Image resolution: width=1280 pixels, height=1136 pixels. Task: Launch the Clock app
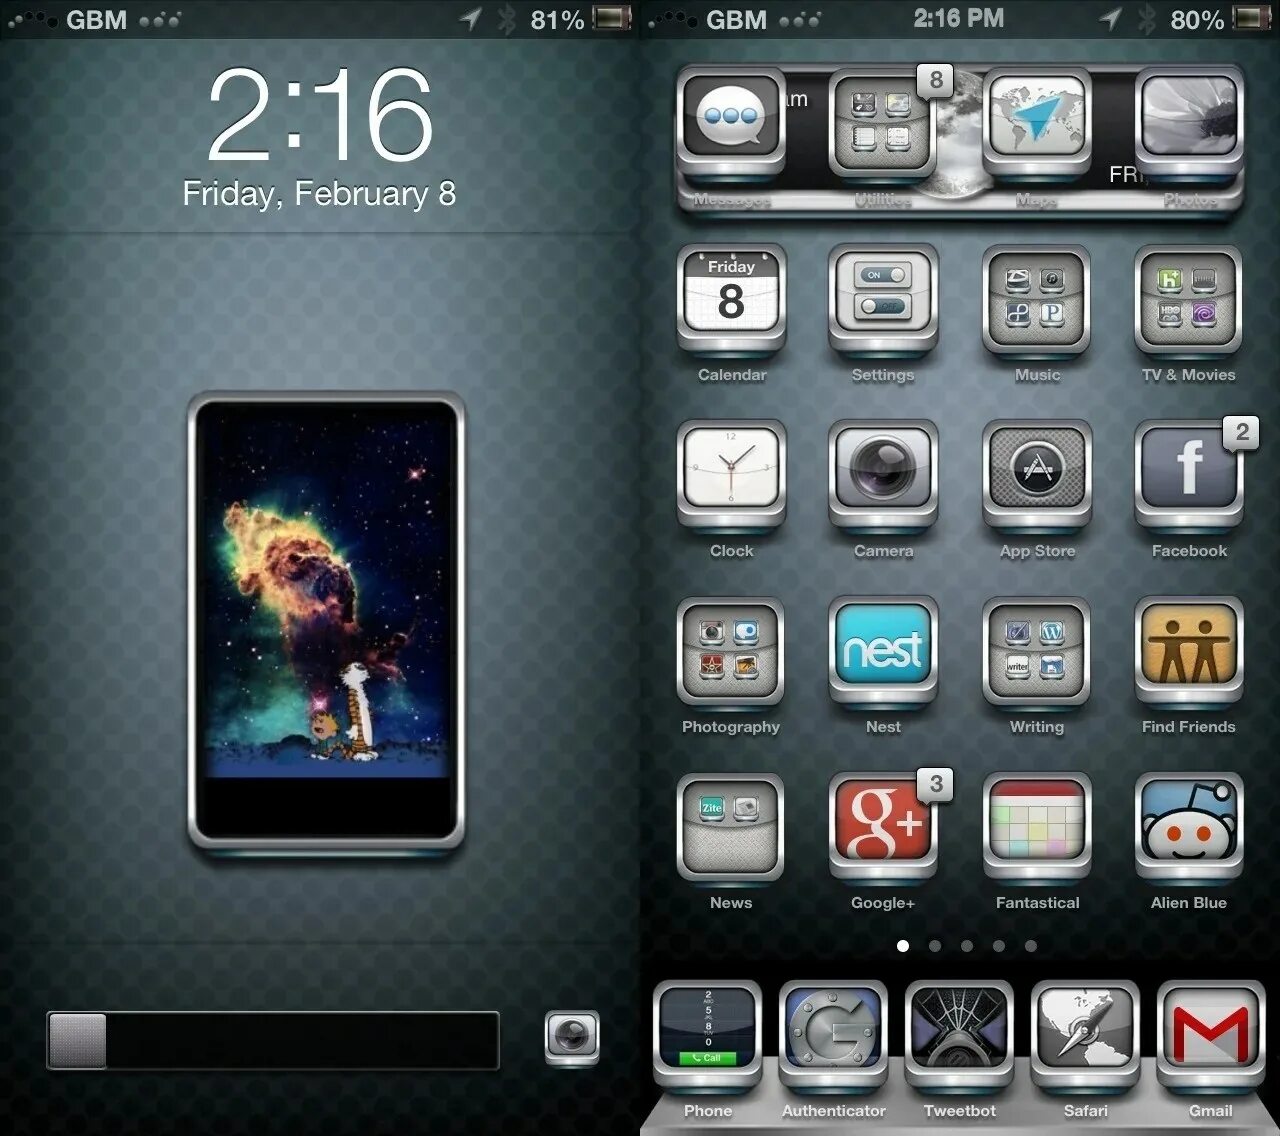(x=731, y=474)
